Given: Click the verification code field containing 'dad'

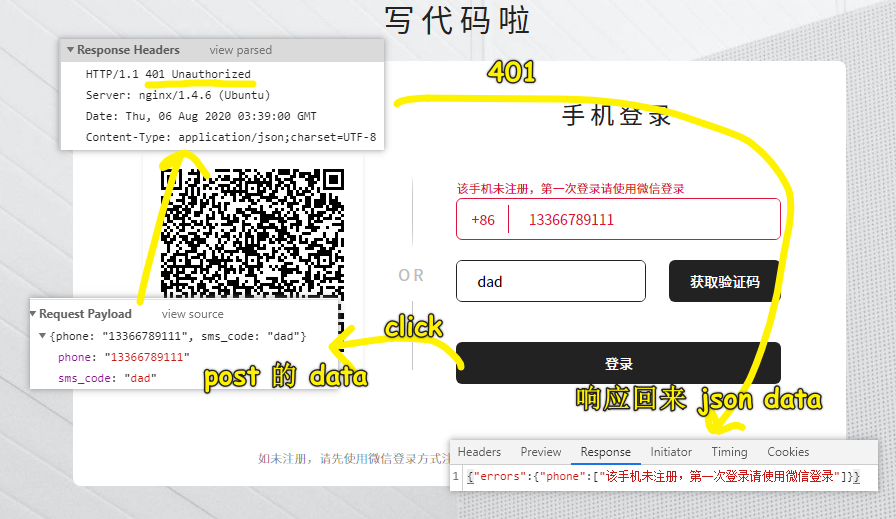Looking at the screenshot, I should coord(551,281).
